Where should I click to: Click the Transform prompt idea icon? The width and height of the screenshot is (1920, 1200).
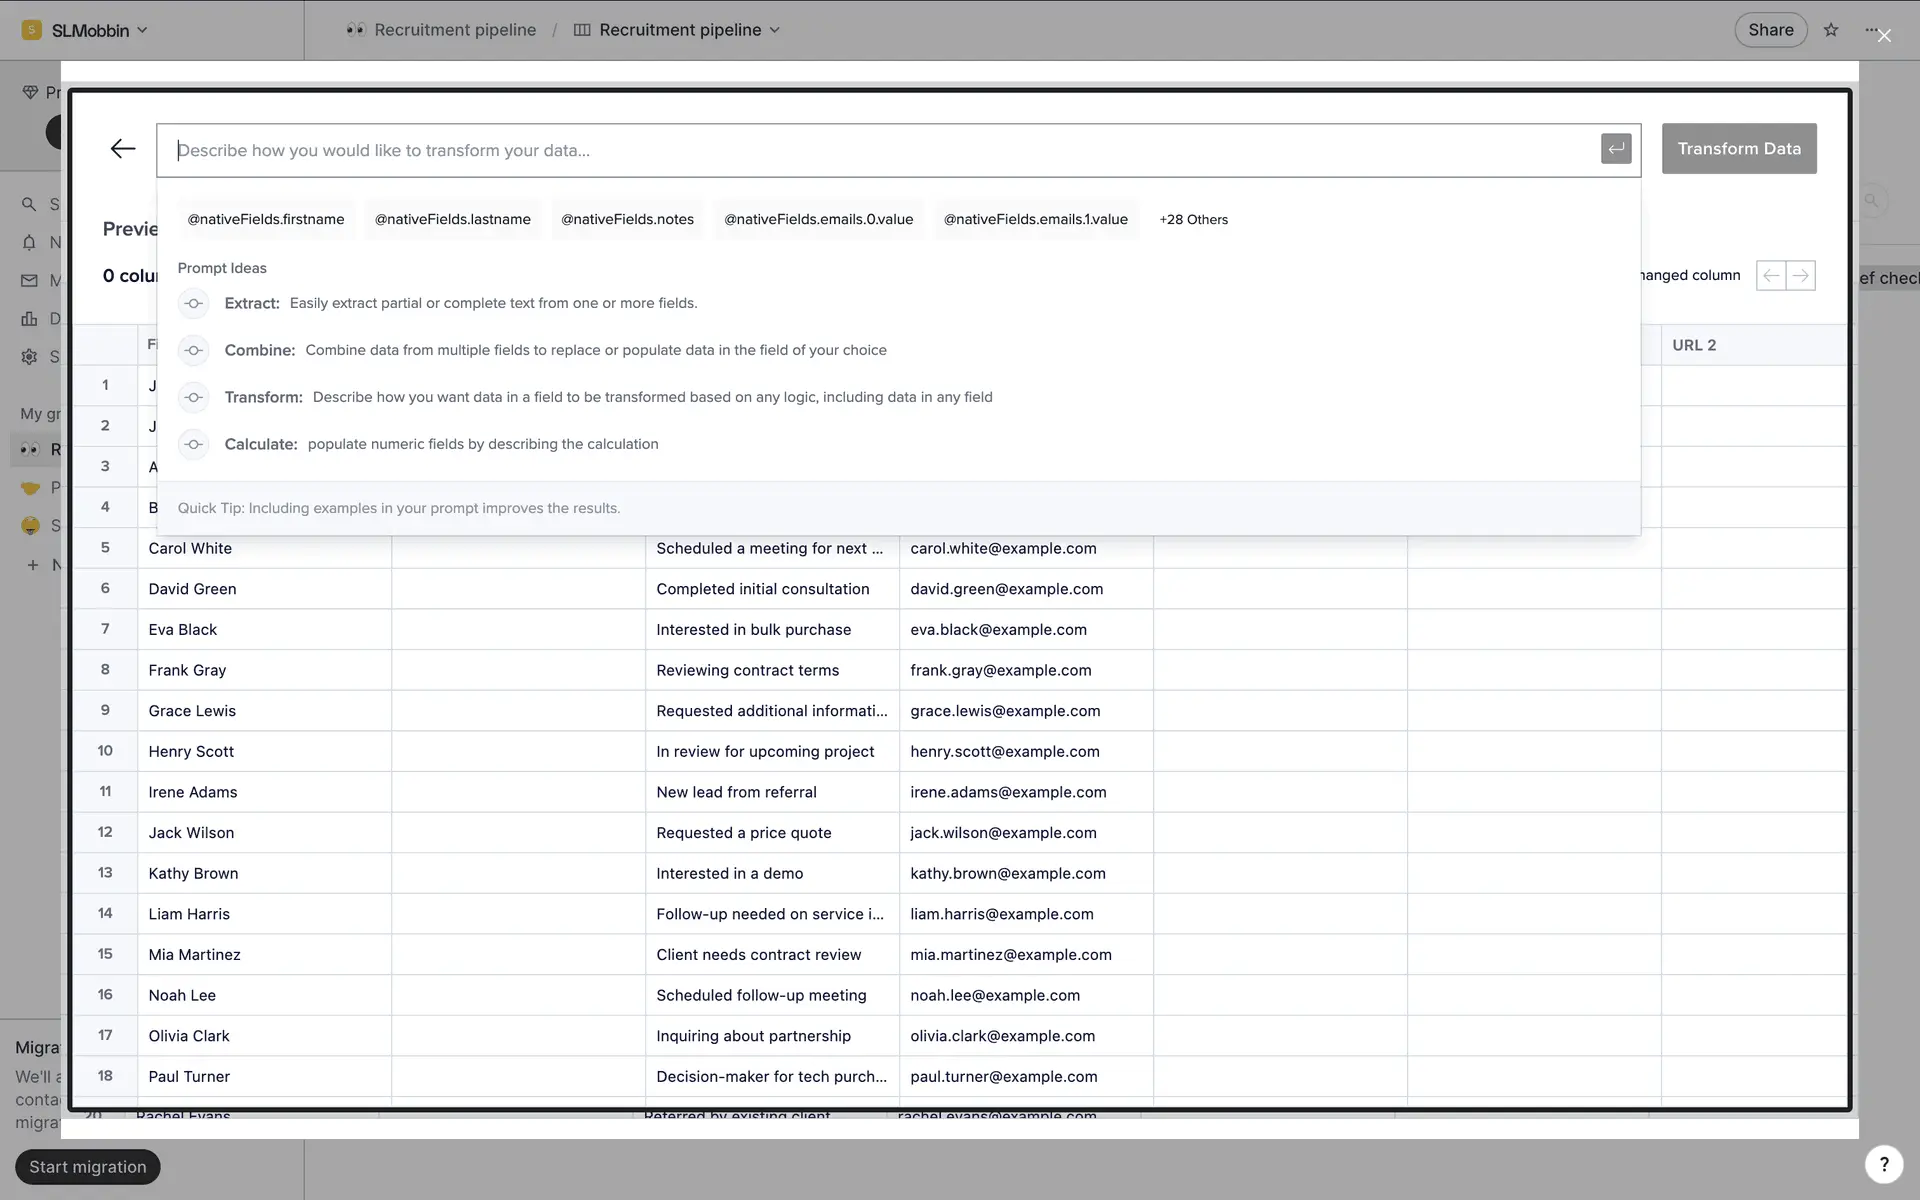tap(194, 397)
